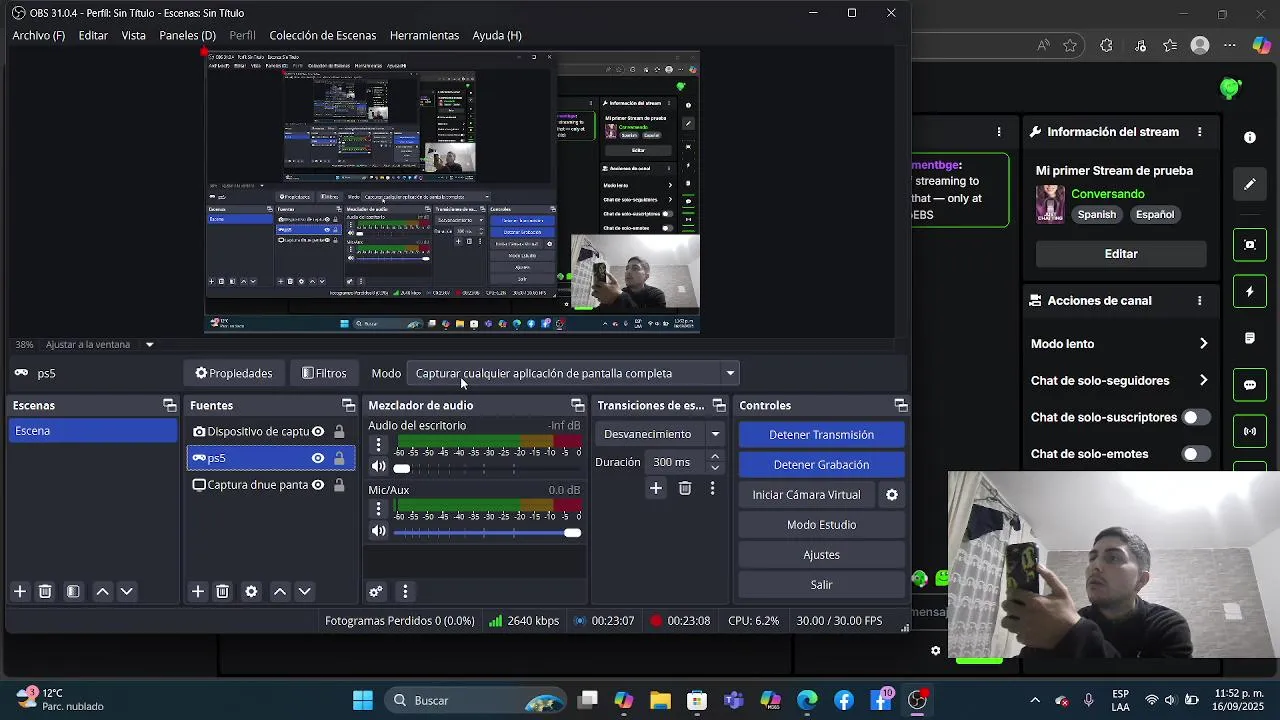This screenshot has width=1280, height=720.
Task: Decrease transition duration with down arrow
Action: click(714, 468)
